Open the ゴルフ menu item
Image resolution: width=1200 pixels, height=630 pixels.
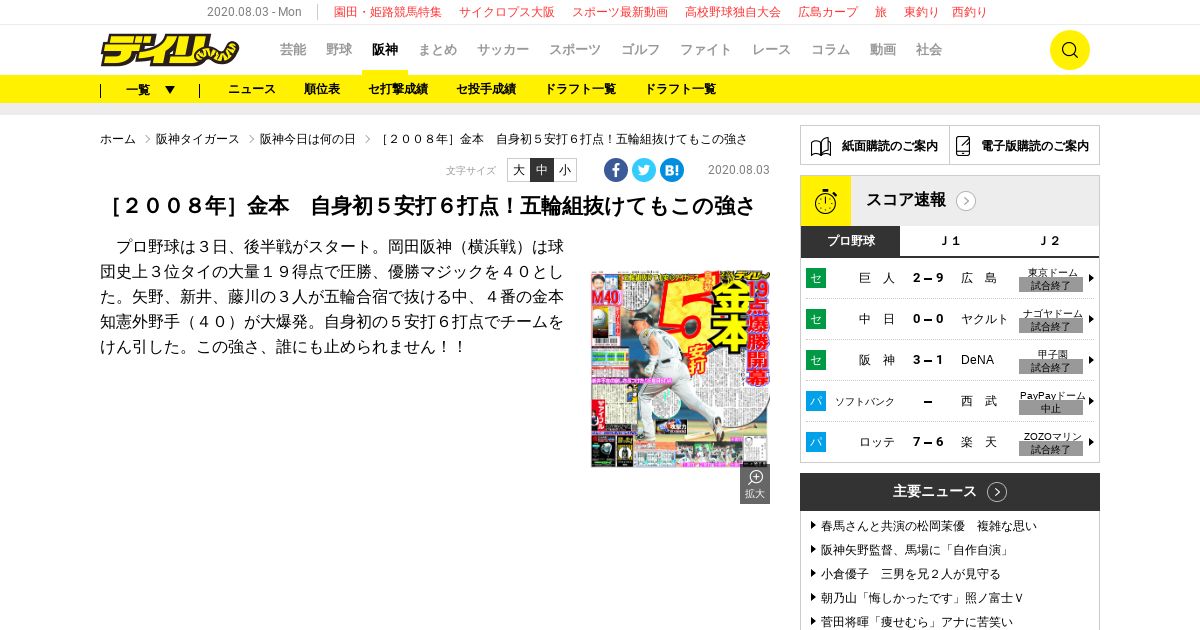[x=640, y=50]
